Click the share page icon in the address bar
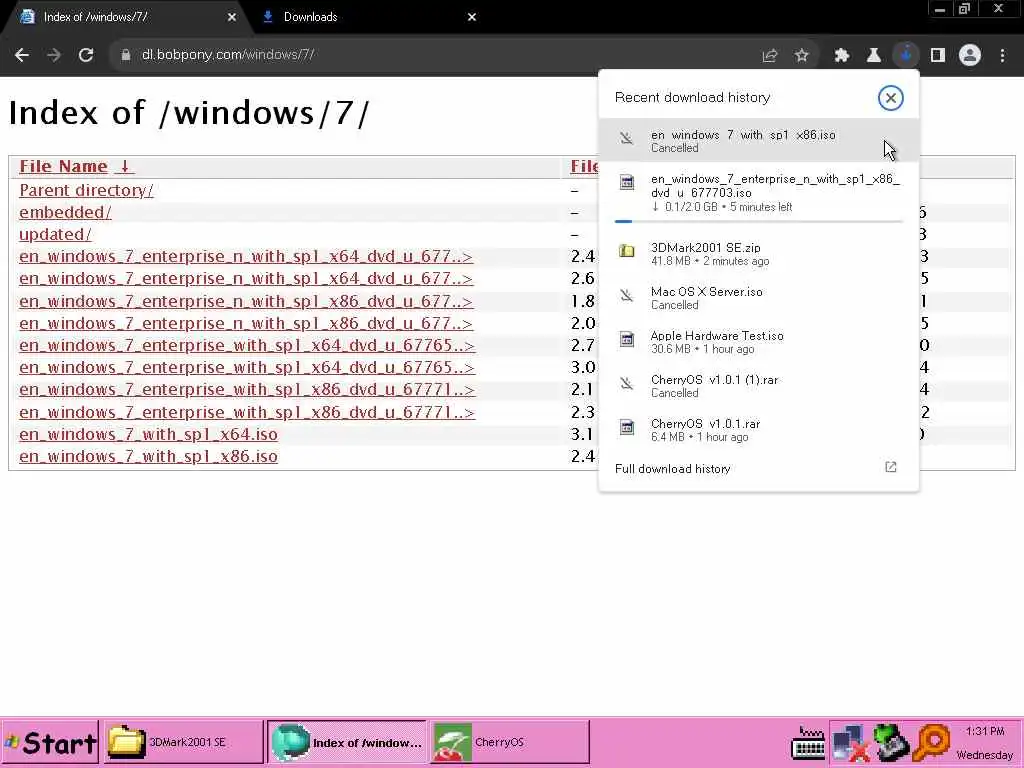The width and height of the screenshot is (1024, 768). 770,56
